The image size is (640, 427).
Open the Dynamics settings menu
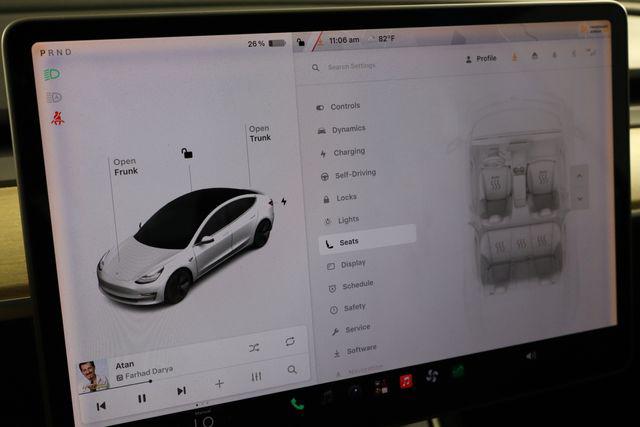point(341,129)
